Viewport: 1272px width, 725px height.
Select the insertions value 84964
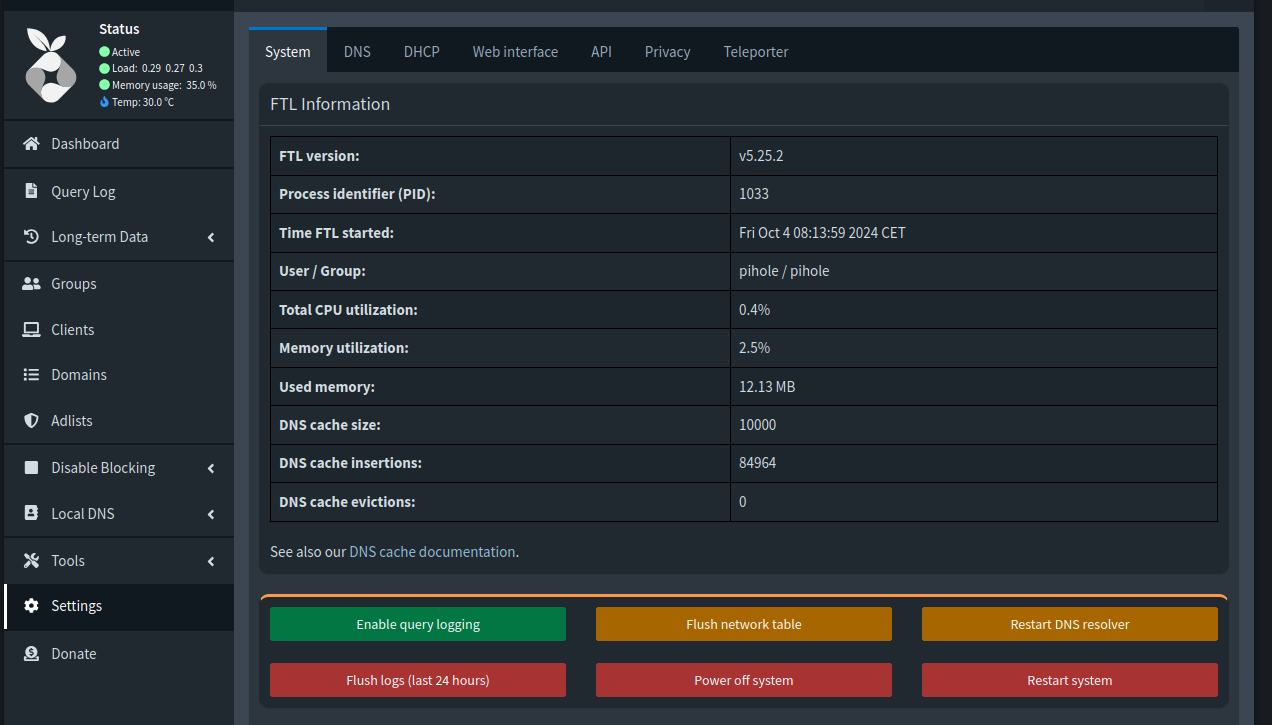(x=757, y=463)
